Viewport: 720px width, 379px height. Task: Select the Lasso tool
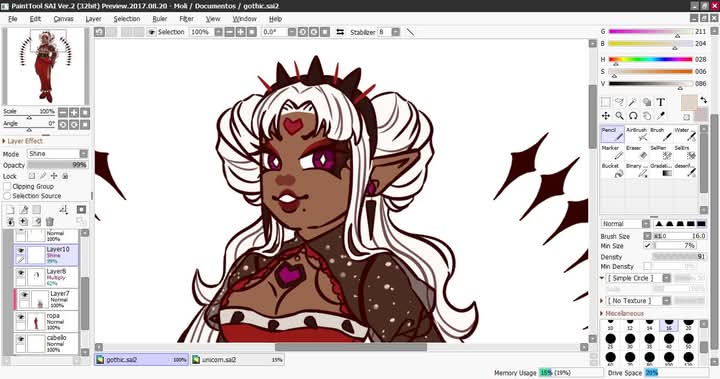coord(619,102)
